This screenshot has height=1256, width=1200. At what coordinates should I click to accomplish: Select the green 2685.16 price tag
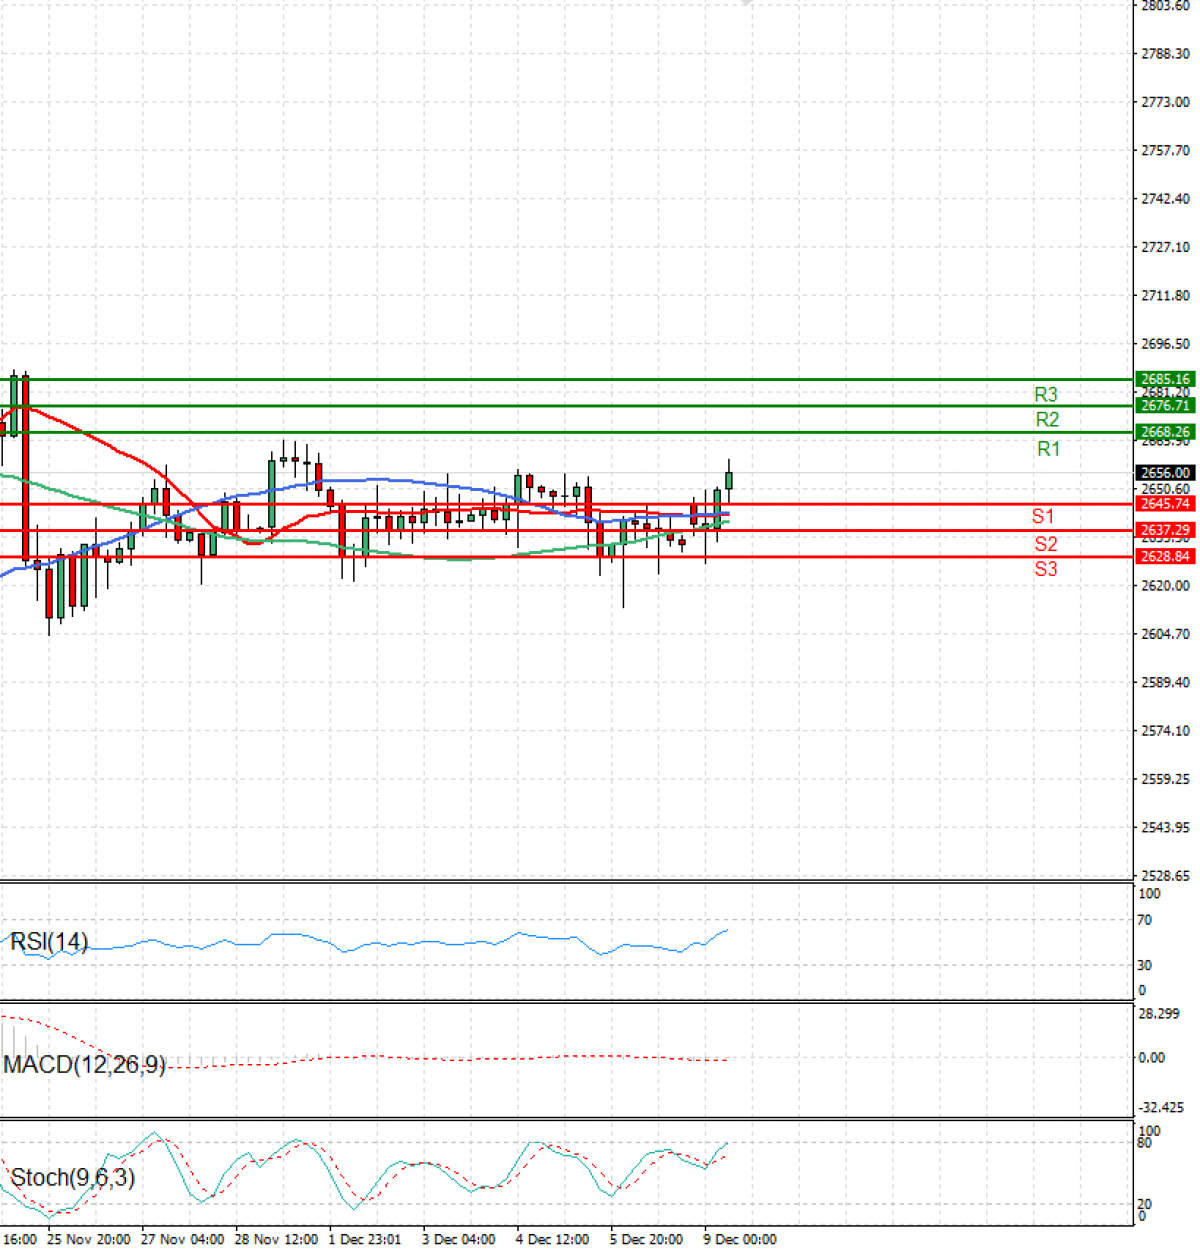click(1165, 379)
